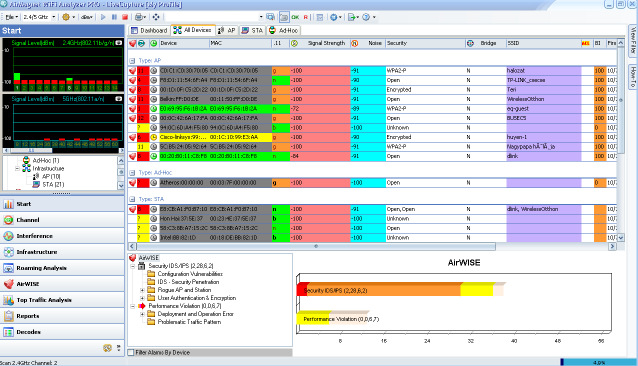Open the Reports navigation screen
Image resolution: width=638 pixels, height=366 pixels.
pos(62,316)
